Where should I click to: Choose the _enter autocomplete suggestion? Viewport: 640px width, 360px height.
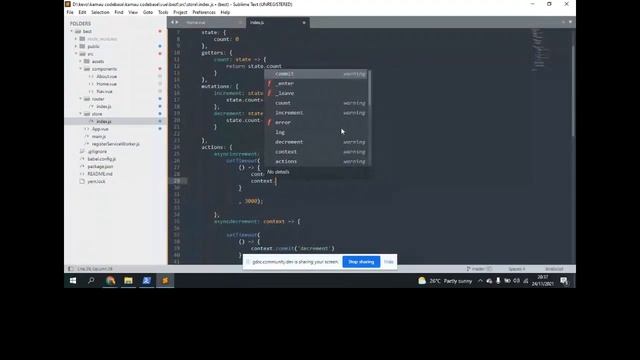click(317, 83)
